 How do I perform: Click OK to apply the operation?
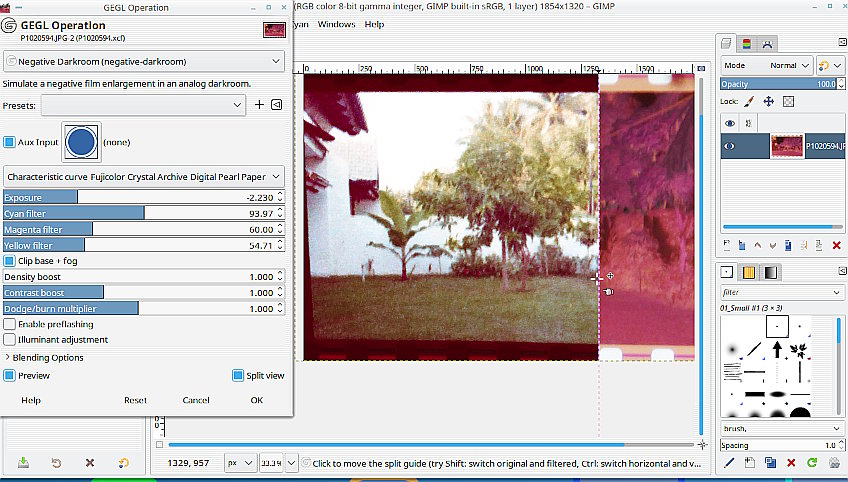tap(257, 400)
